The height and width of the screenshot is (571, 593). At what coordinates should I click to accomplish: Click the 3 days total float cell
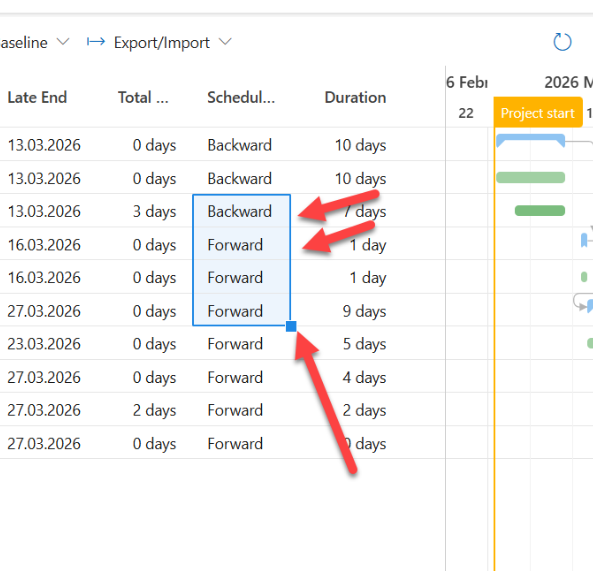click(x=154, y=211)
